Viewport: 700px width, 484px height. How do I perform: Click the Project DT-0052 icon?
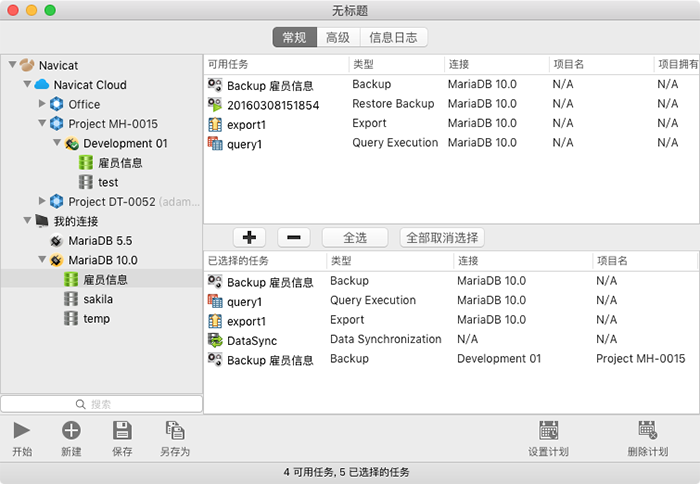tap(56, 202)
